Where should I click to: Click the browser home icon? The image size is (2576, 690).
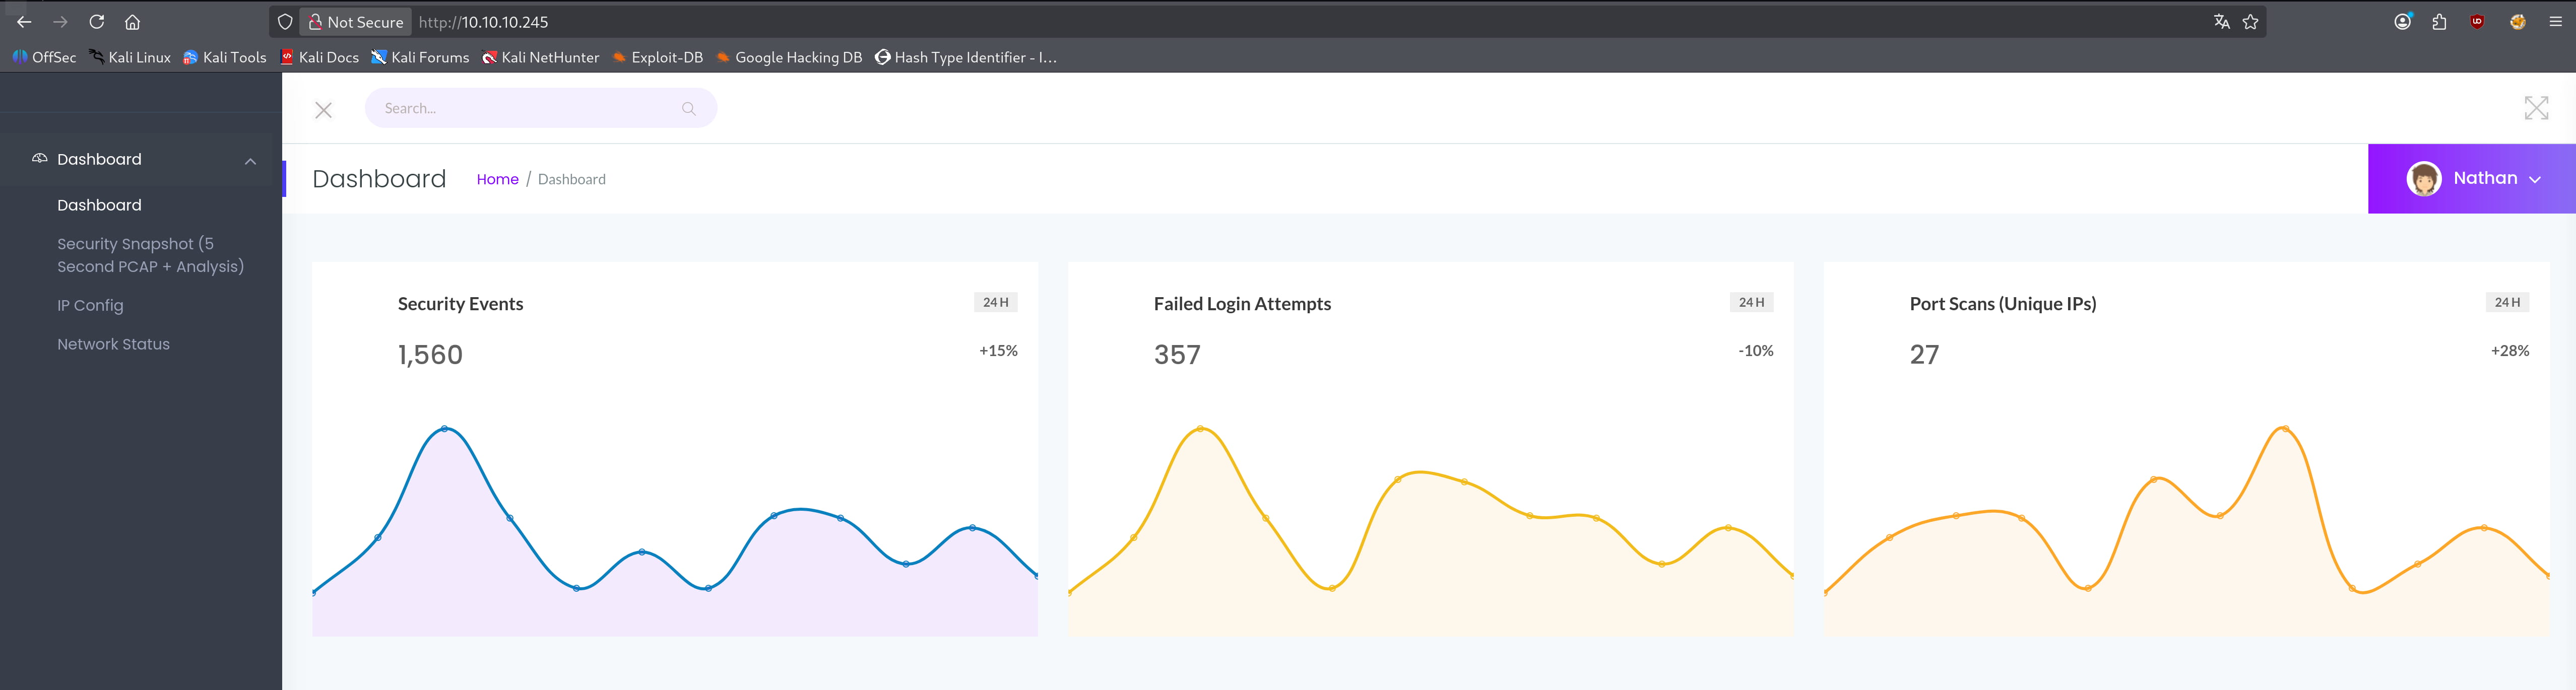pyautogui.click(x=132, y=22)
